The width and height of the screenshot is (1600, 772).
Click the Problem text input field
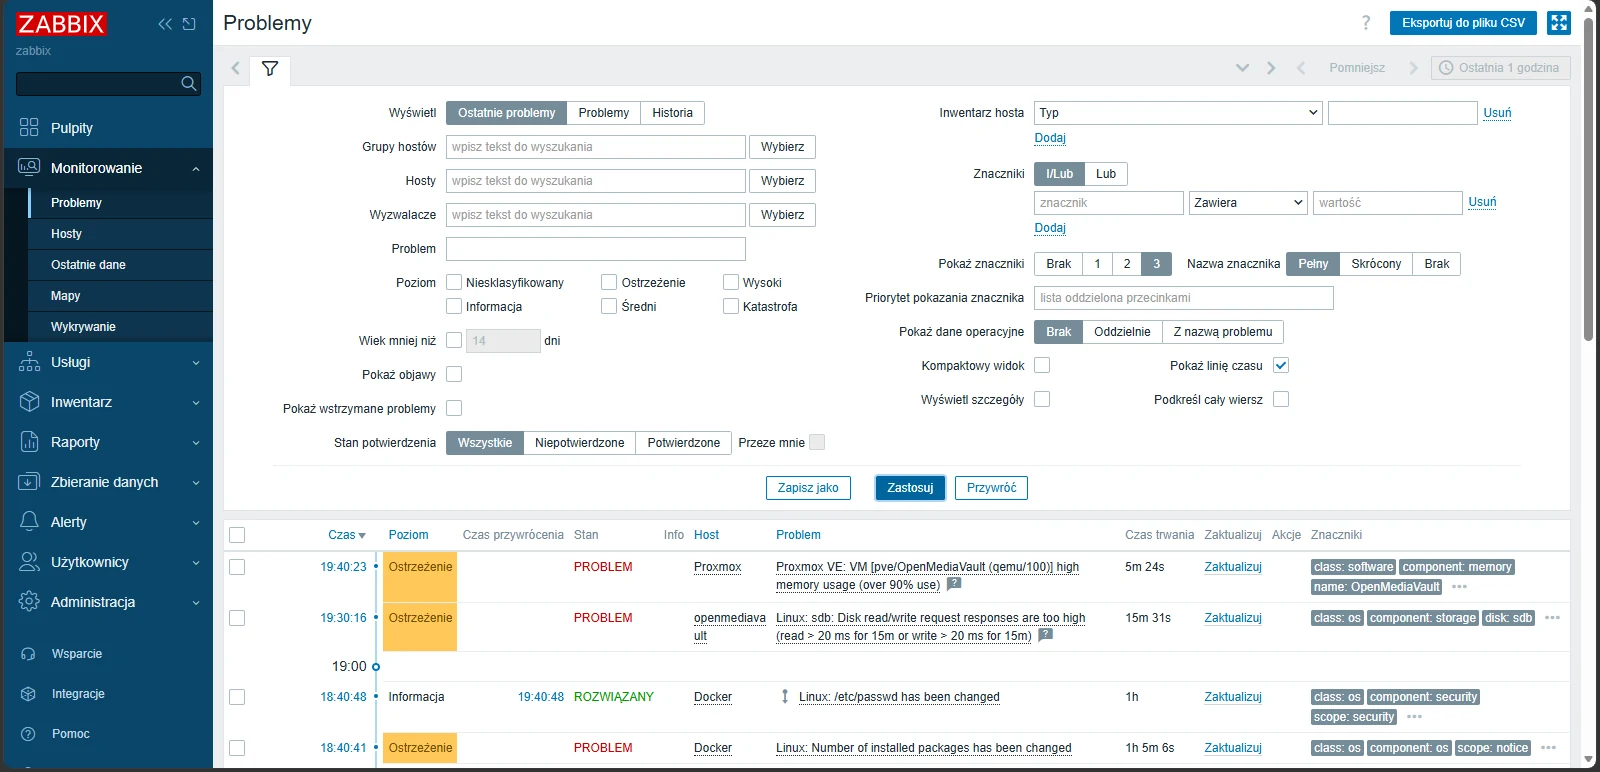pyautogui.click(x=596, y=249)
